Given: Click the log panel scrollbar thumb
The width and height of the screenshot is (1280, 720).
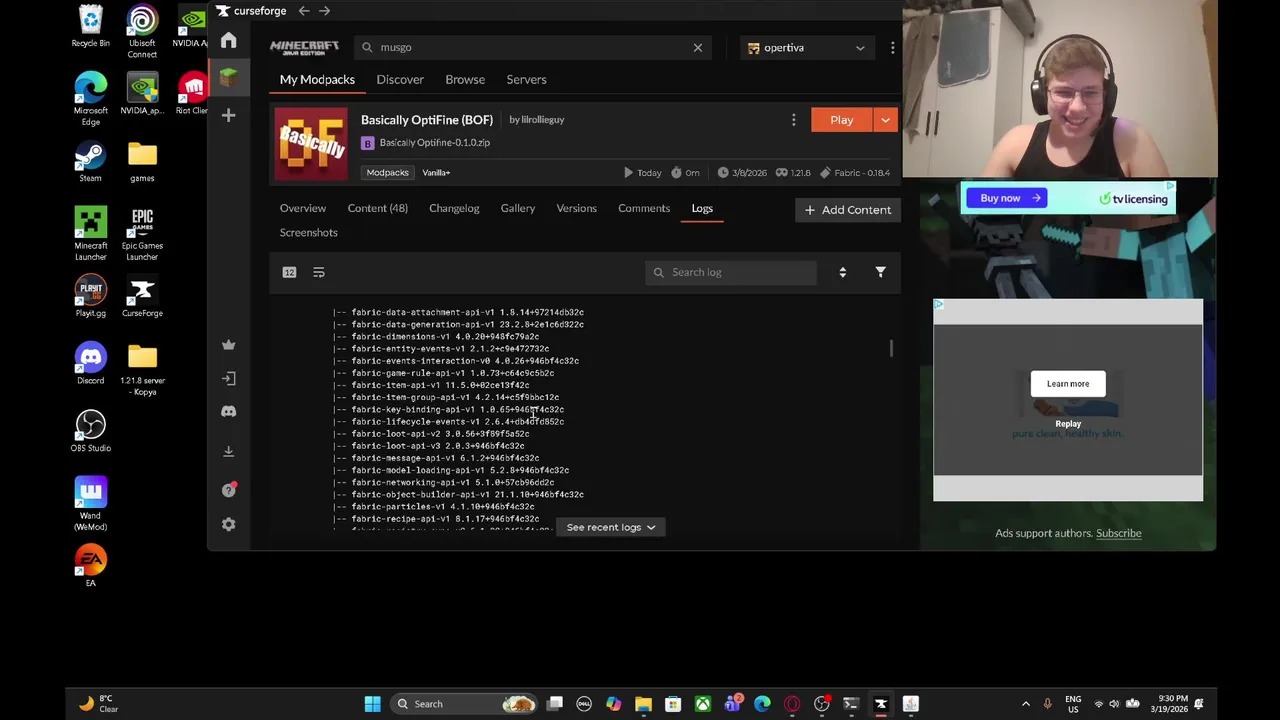Looking at the screenshot, I should [x=891, y=348].
